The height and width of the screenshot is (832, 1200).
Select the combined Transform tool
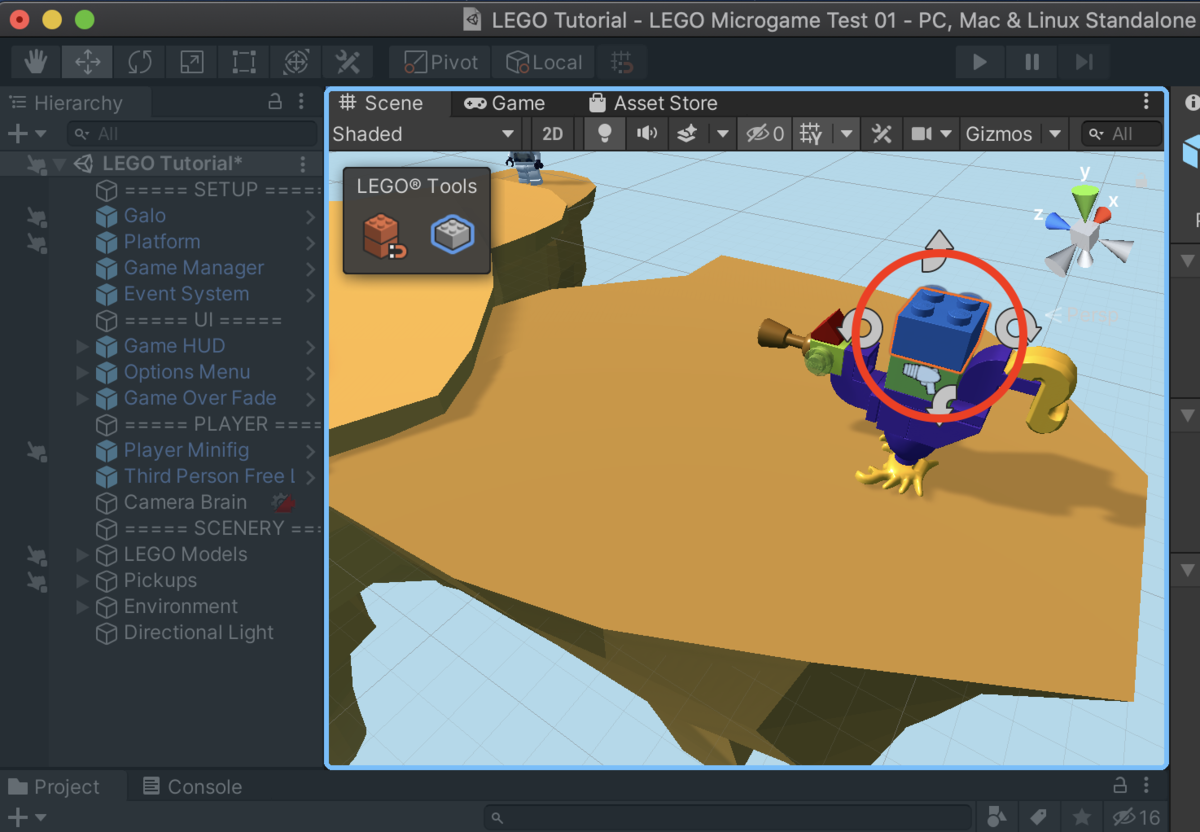coord(296,62)
